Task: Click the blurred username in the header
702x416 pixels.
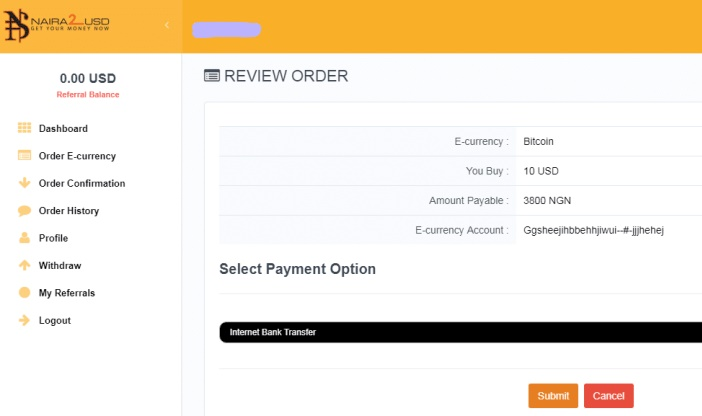Action: point(227,30)
